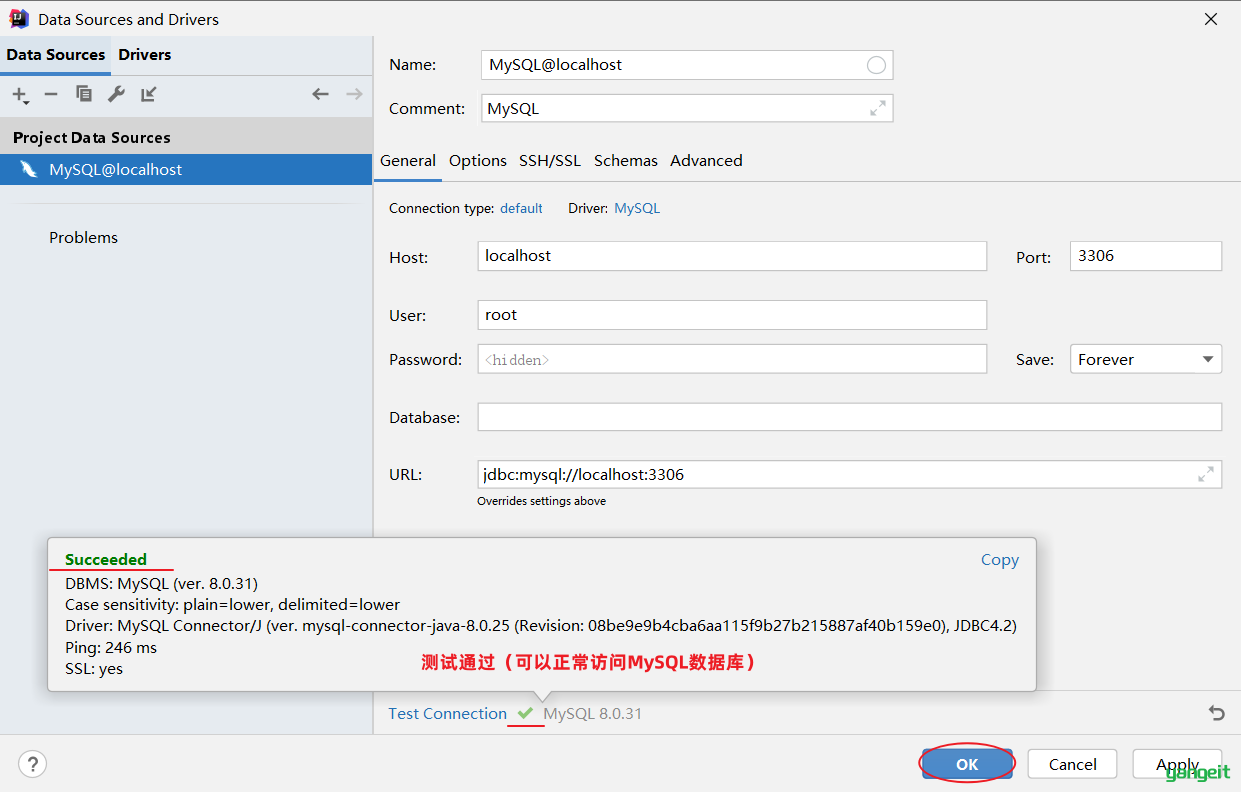Focus the Database input field
The width and height of the screenshot is (1241, 792).
(850, 417)
